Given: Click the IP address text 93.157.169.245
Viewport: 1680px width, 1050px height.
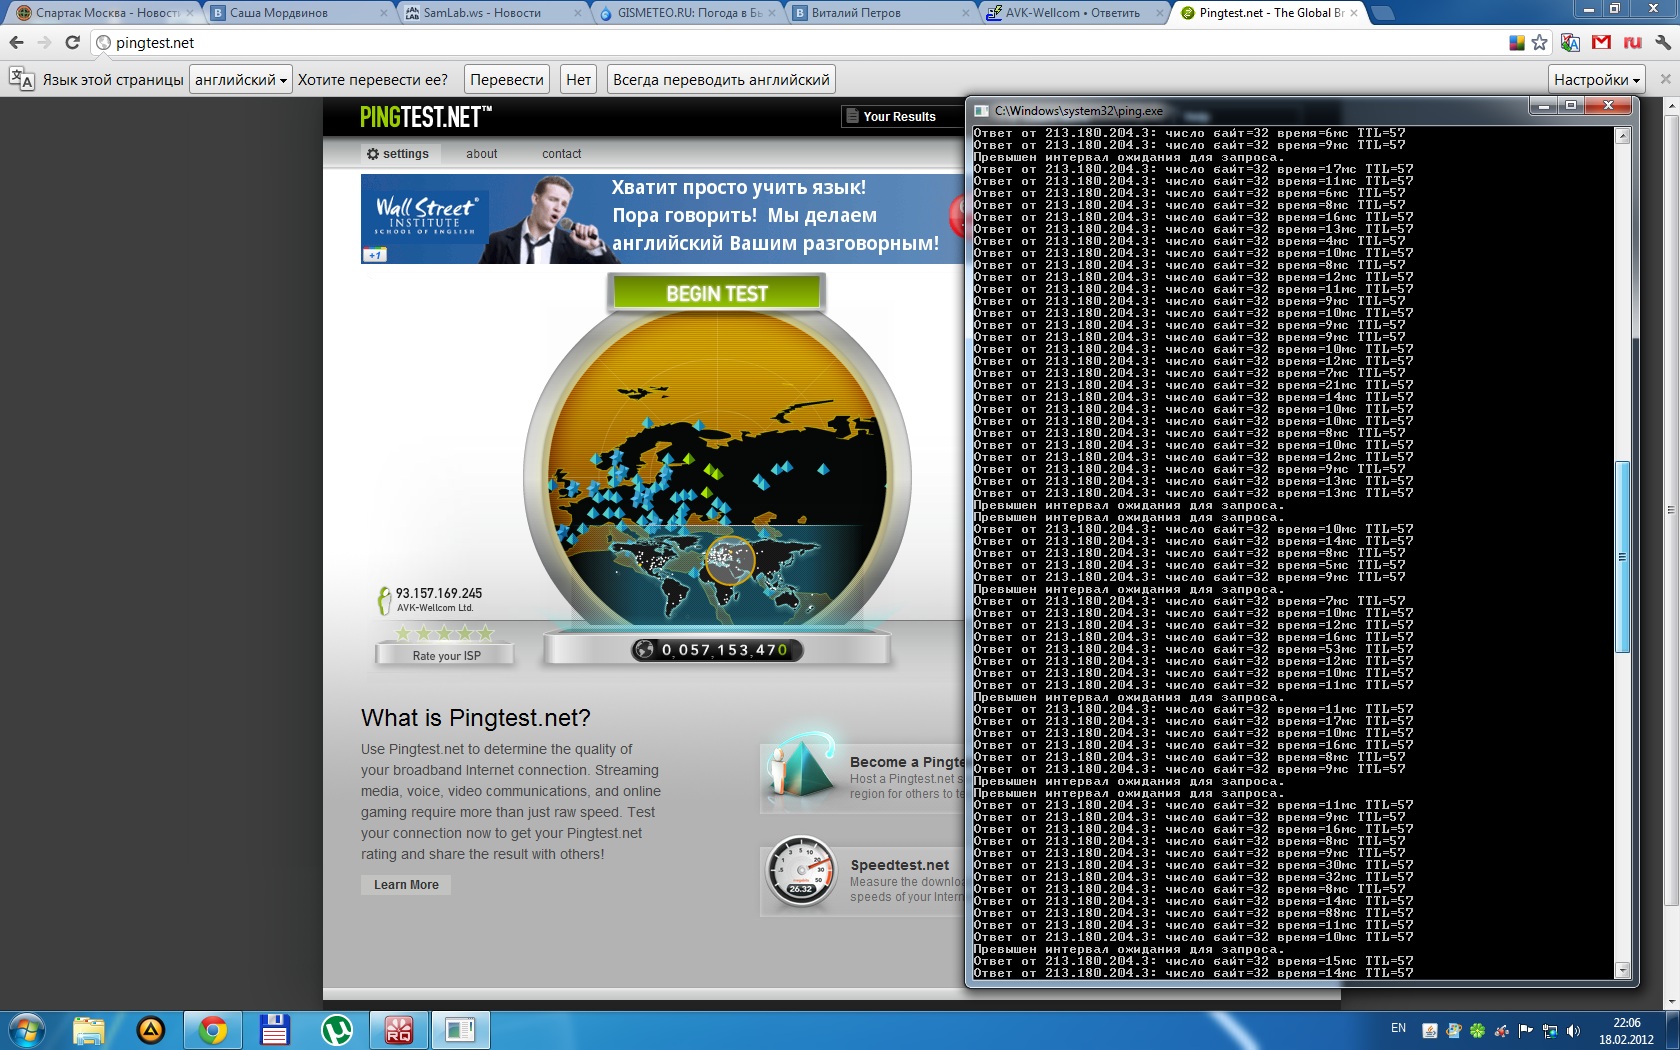Looking at the screenshot, I should tap(438, 593).
